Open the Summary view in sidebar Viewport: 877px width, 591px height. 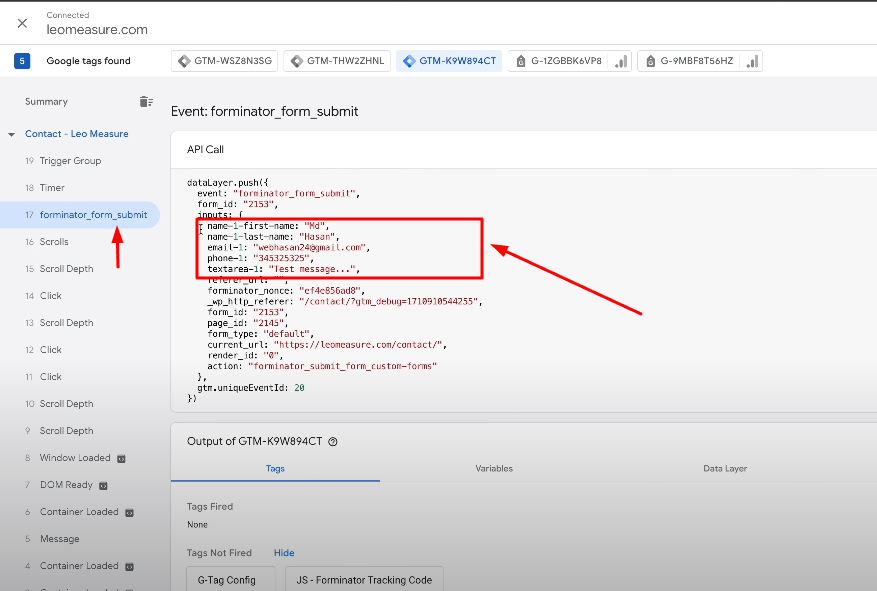[46, 102]
